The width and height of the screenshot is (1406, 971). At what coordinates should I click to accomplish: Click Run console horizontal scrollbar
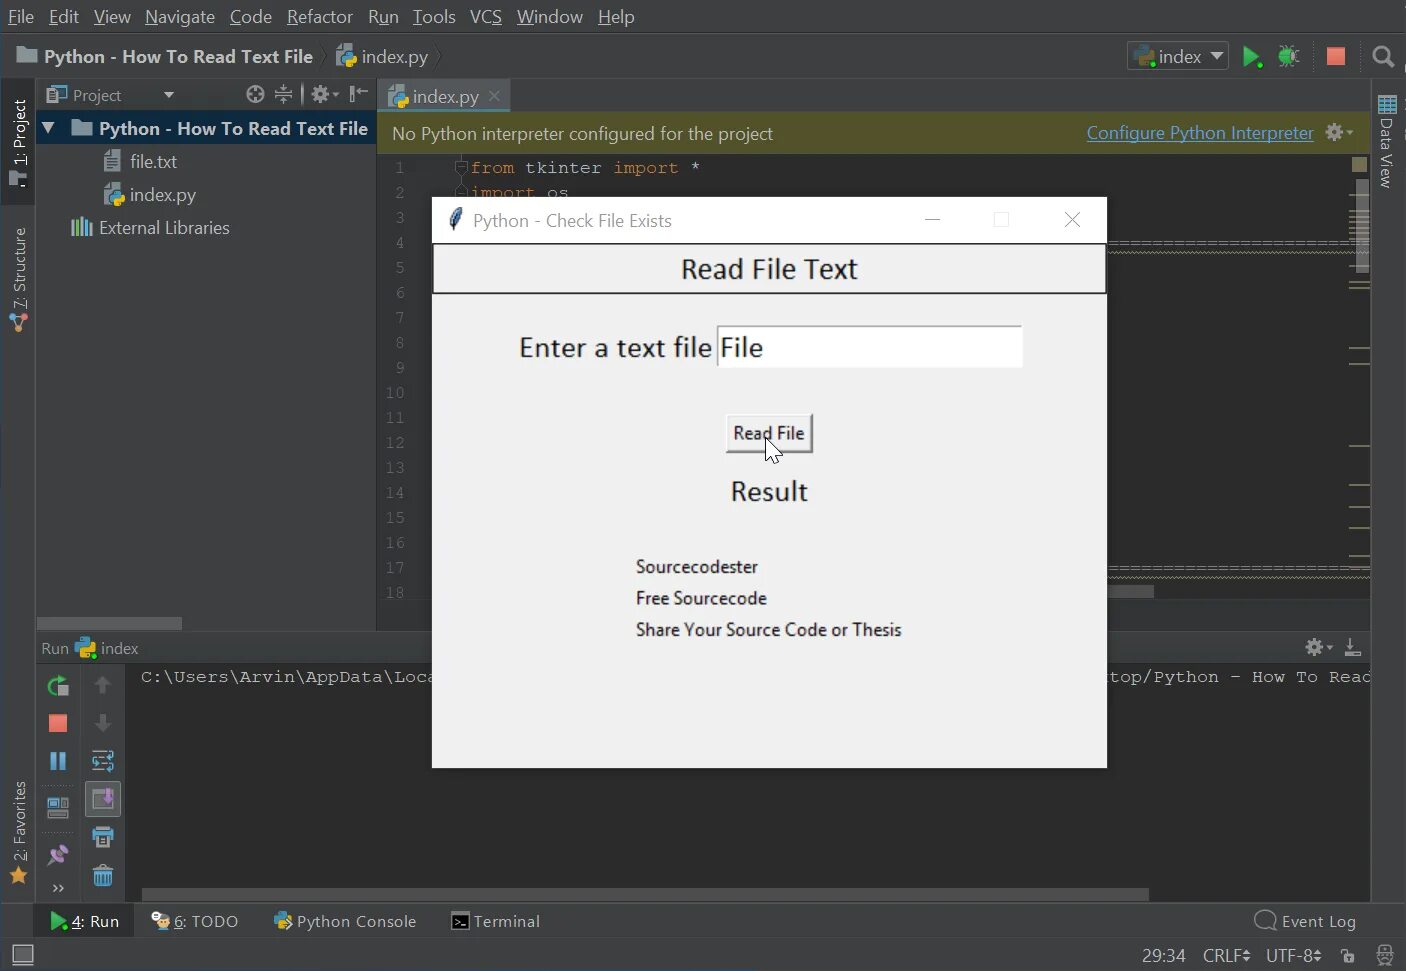645,894
